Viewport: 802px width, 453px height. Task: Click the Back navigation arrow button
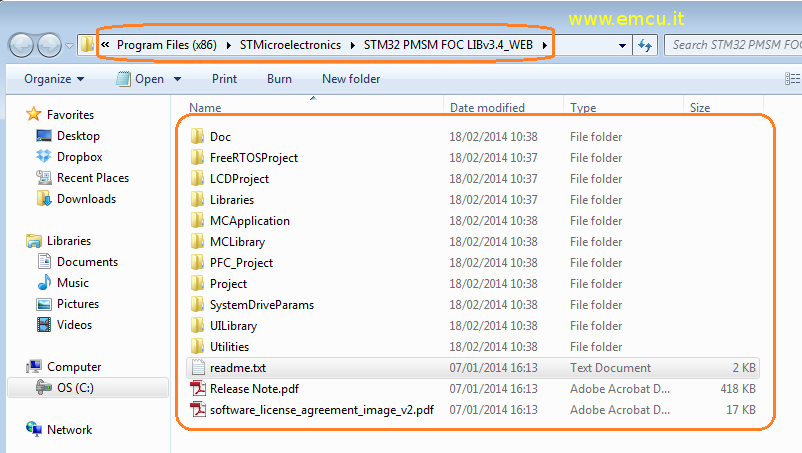click(x=21, y=46)
